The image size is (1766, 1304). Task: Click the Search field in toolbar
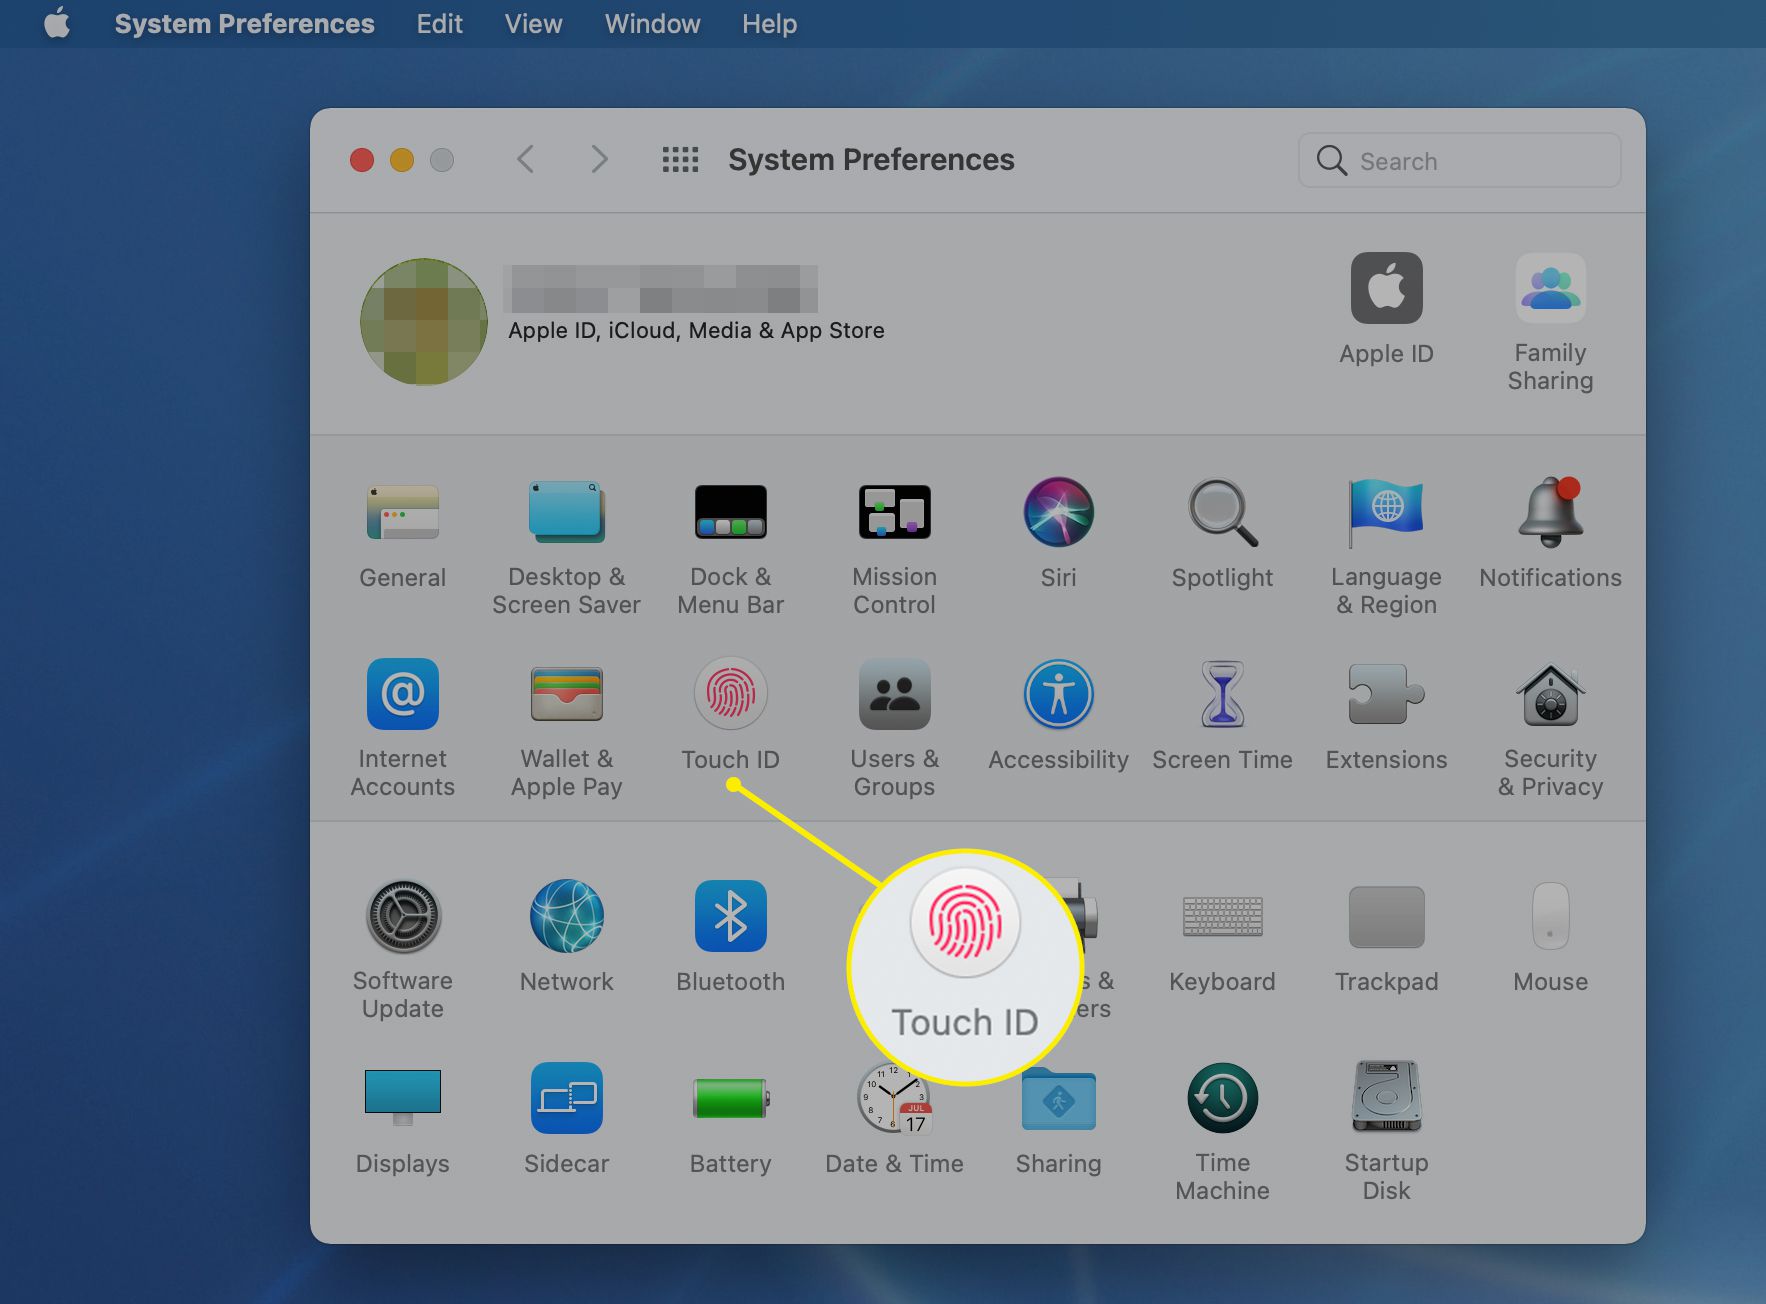(x=1459, y=160)
